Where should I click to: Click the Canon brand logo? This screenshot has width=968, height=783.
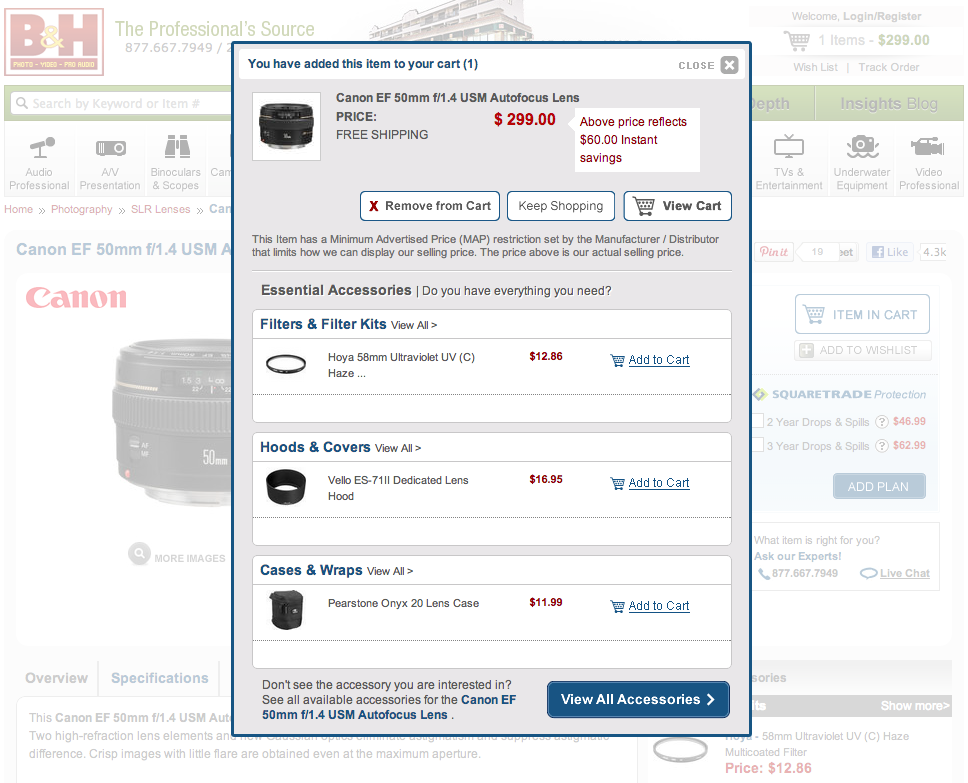(76, 298)
